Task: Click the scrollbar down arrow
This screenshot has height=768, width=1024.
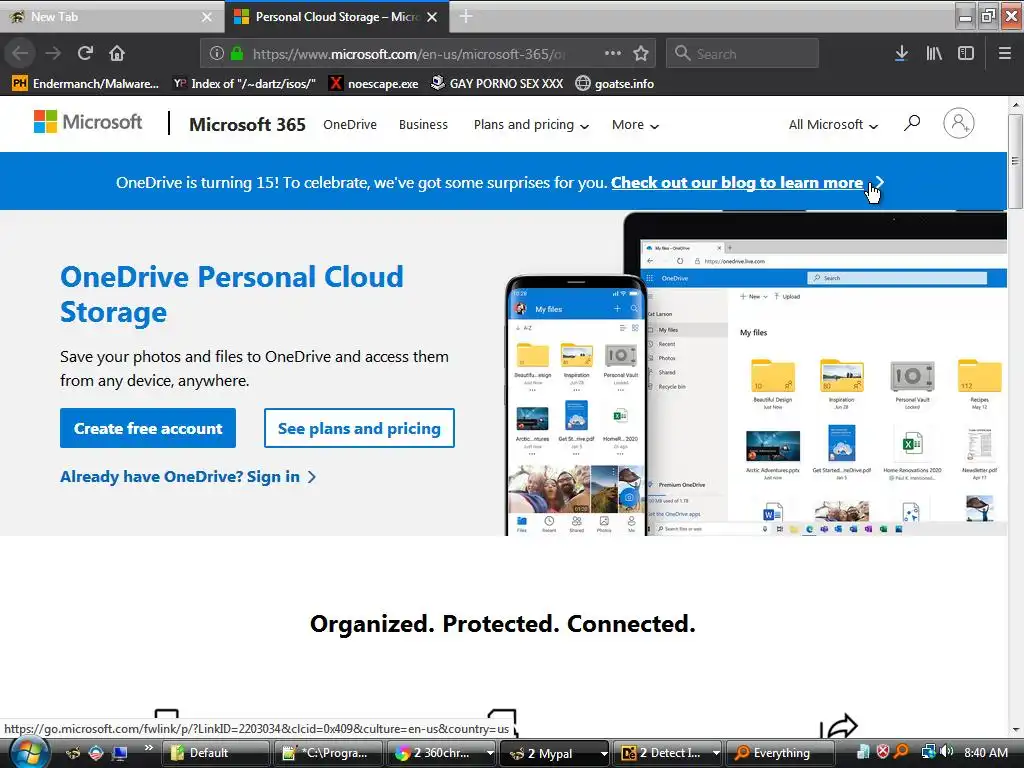Action: point(1016,729)
